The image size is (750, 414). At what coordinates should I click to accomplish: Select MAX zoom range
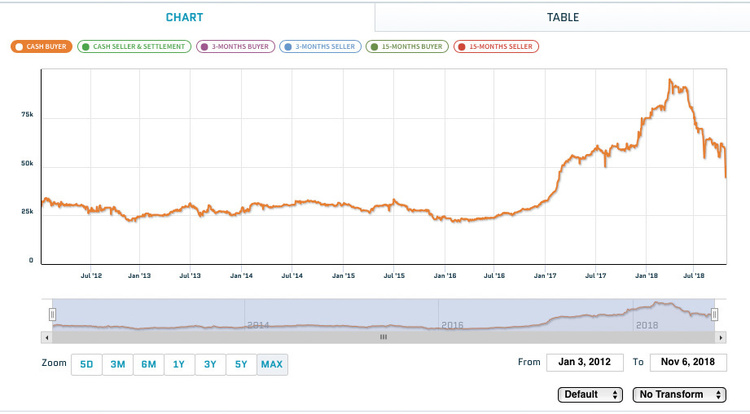[272, 364]
